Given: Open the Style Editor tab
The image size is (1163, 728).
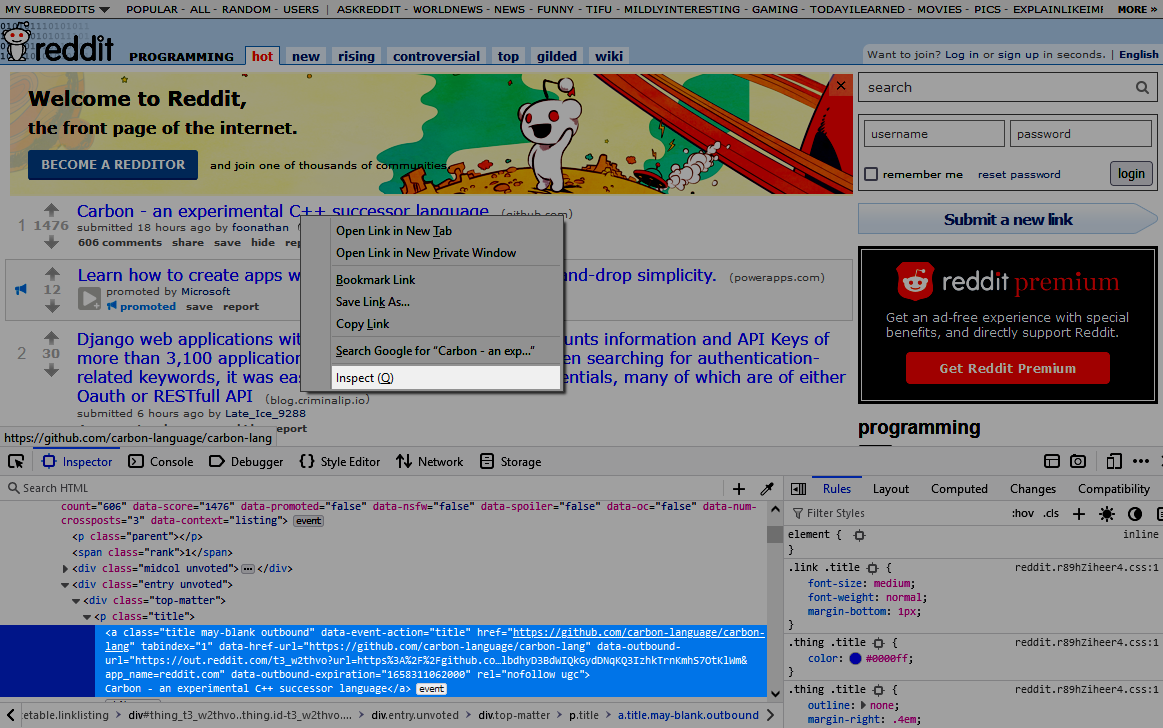Looking at the screenshot, I should tap(340, 462).
